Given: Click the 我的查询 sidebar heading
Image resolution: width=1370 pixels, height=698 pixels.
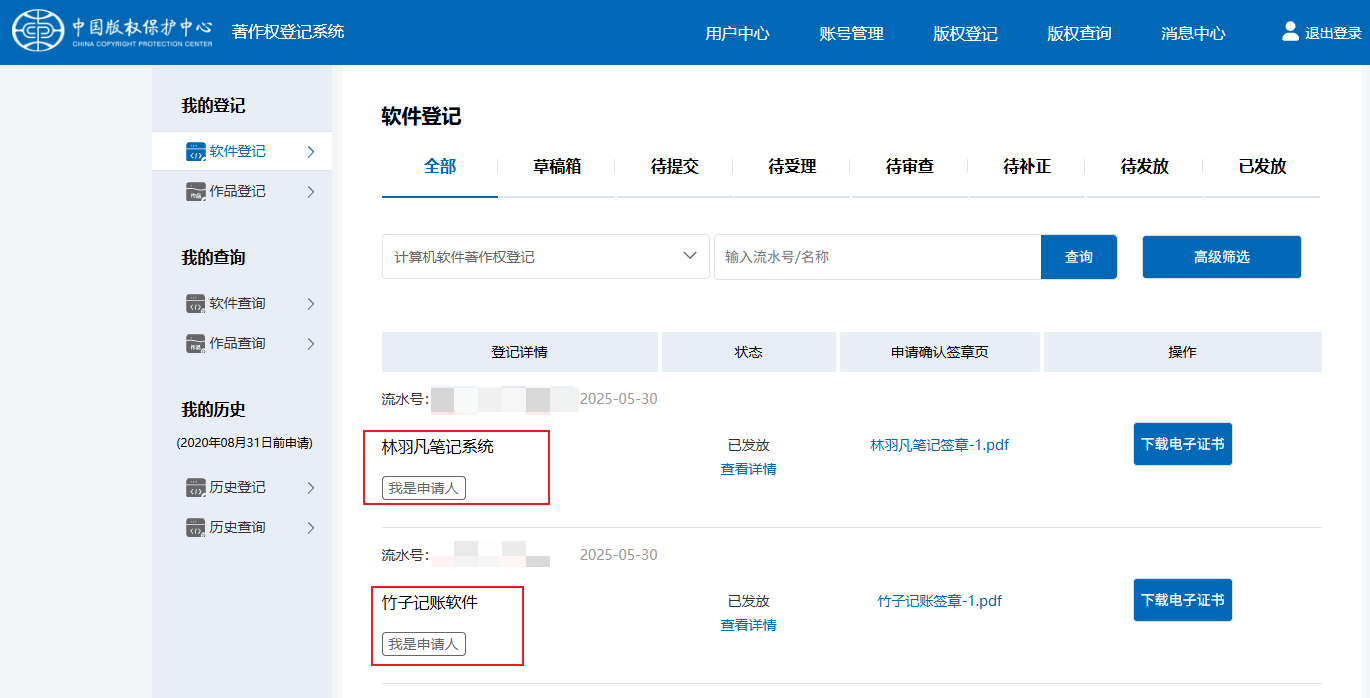Looking at the screenshot, I should [x=213, y=258].
